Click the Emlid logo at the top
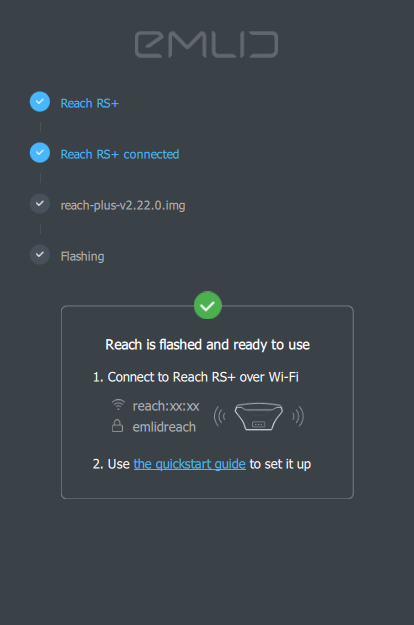414x625 pixels. pyautogui.click(x=206, y=44)
